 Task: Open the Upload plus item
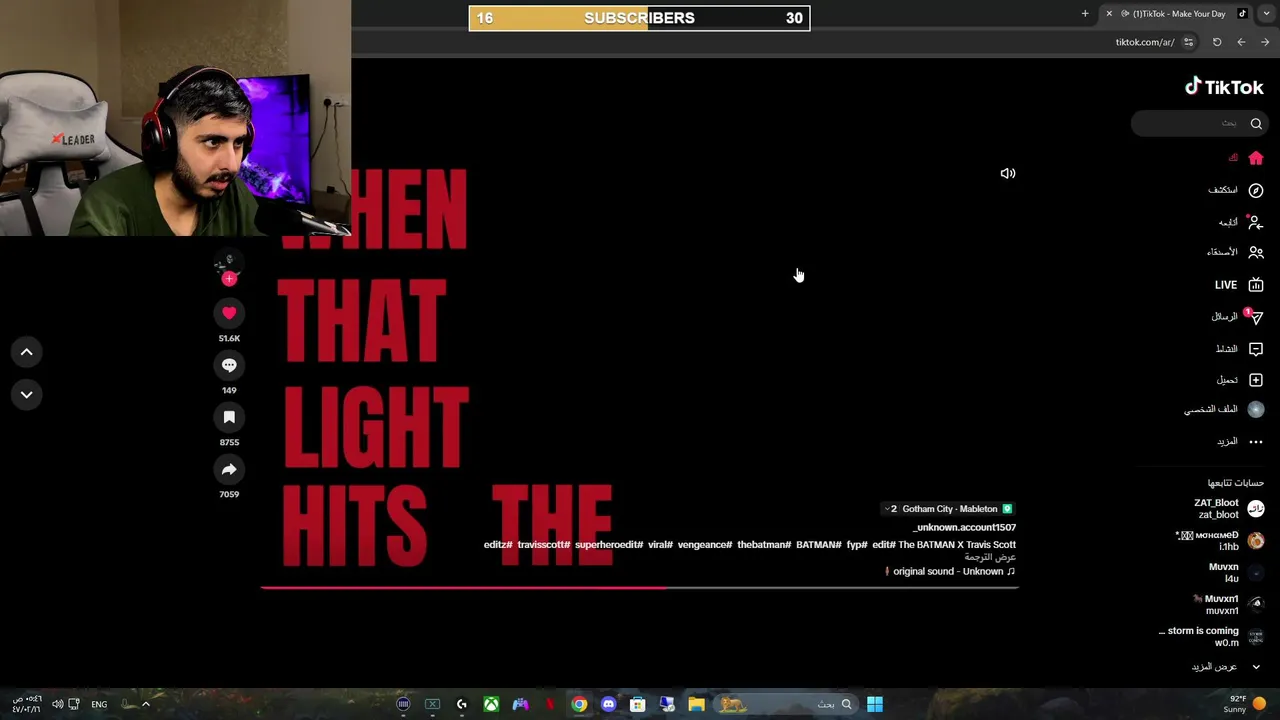(1240, 380)
